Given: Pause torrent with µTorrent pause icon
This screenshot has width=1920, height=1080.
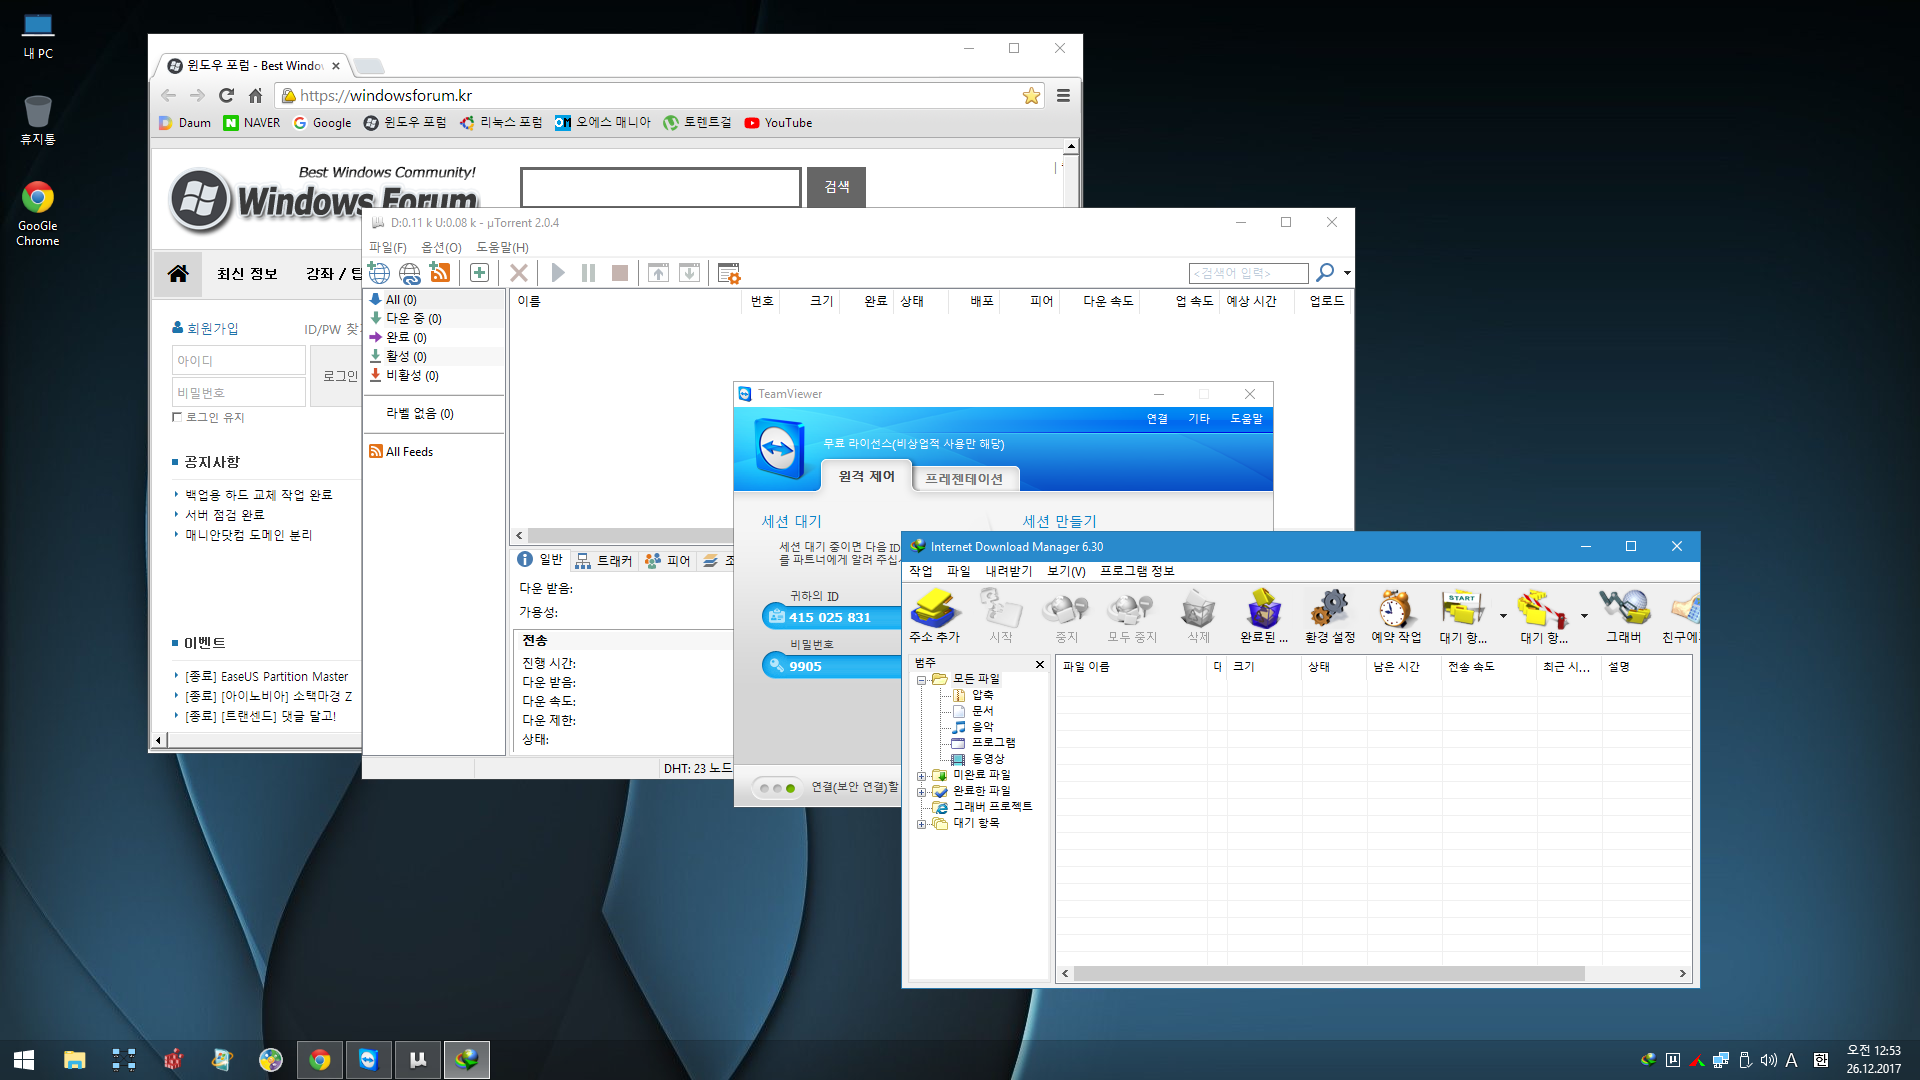Looking at the screenshot, I should (589, 273).
